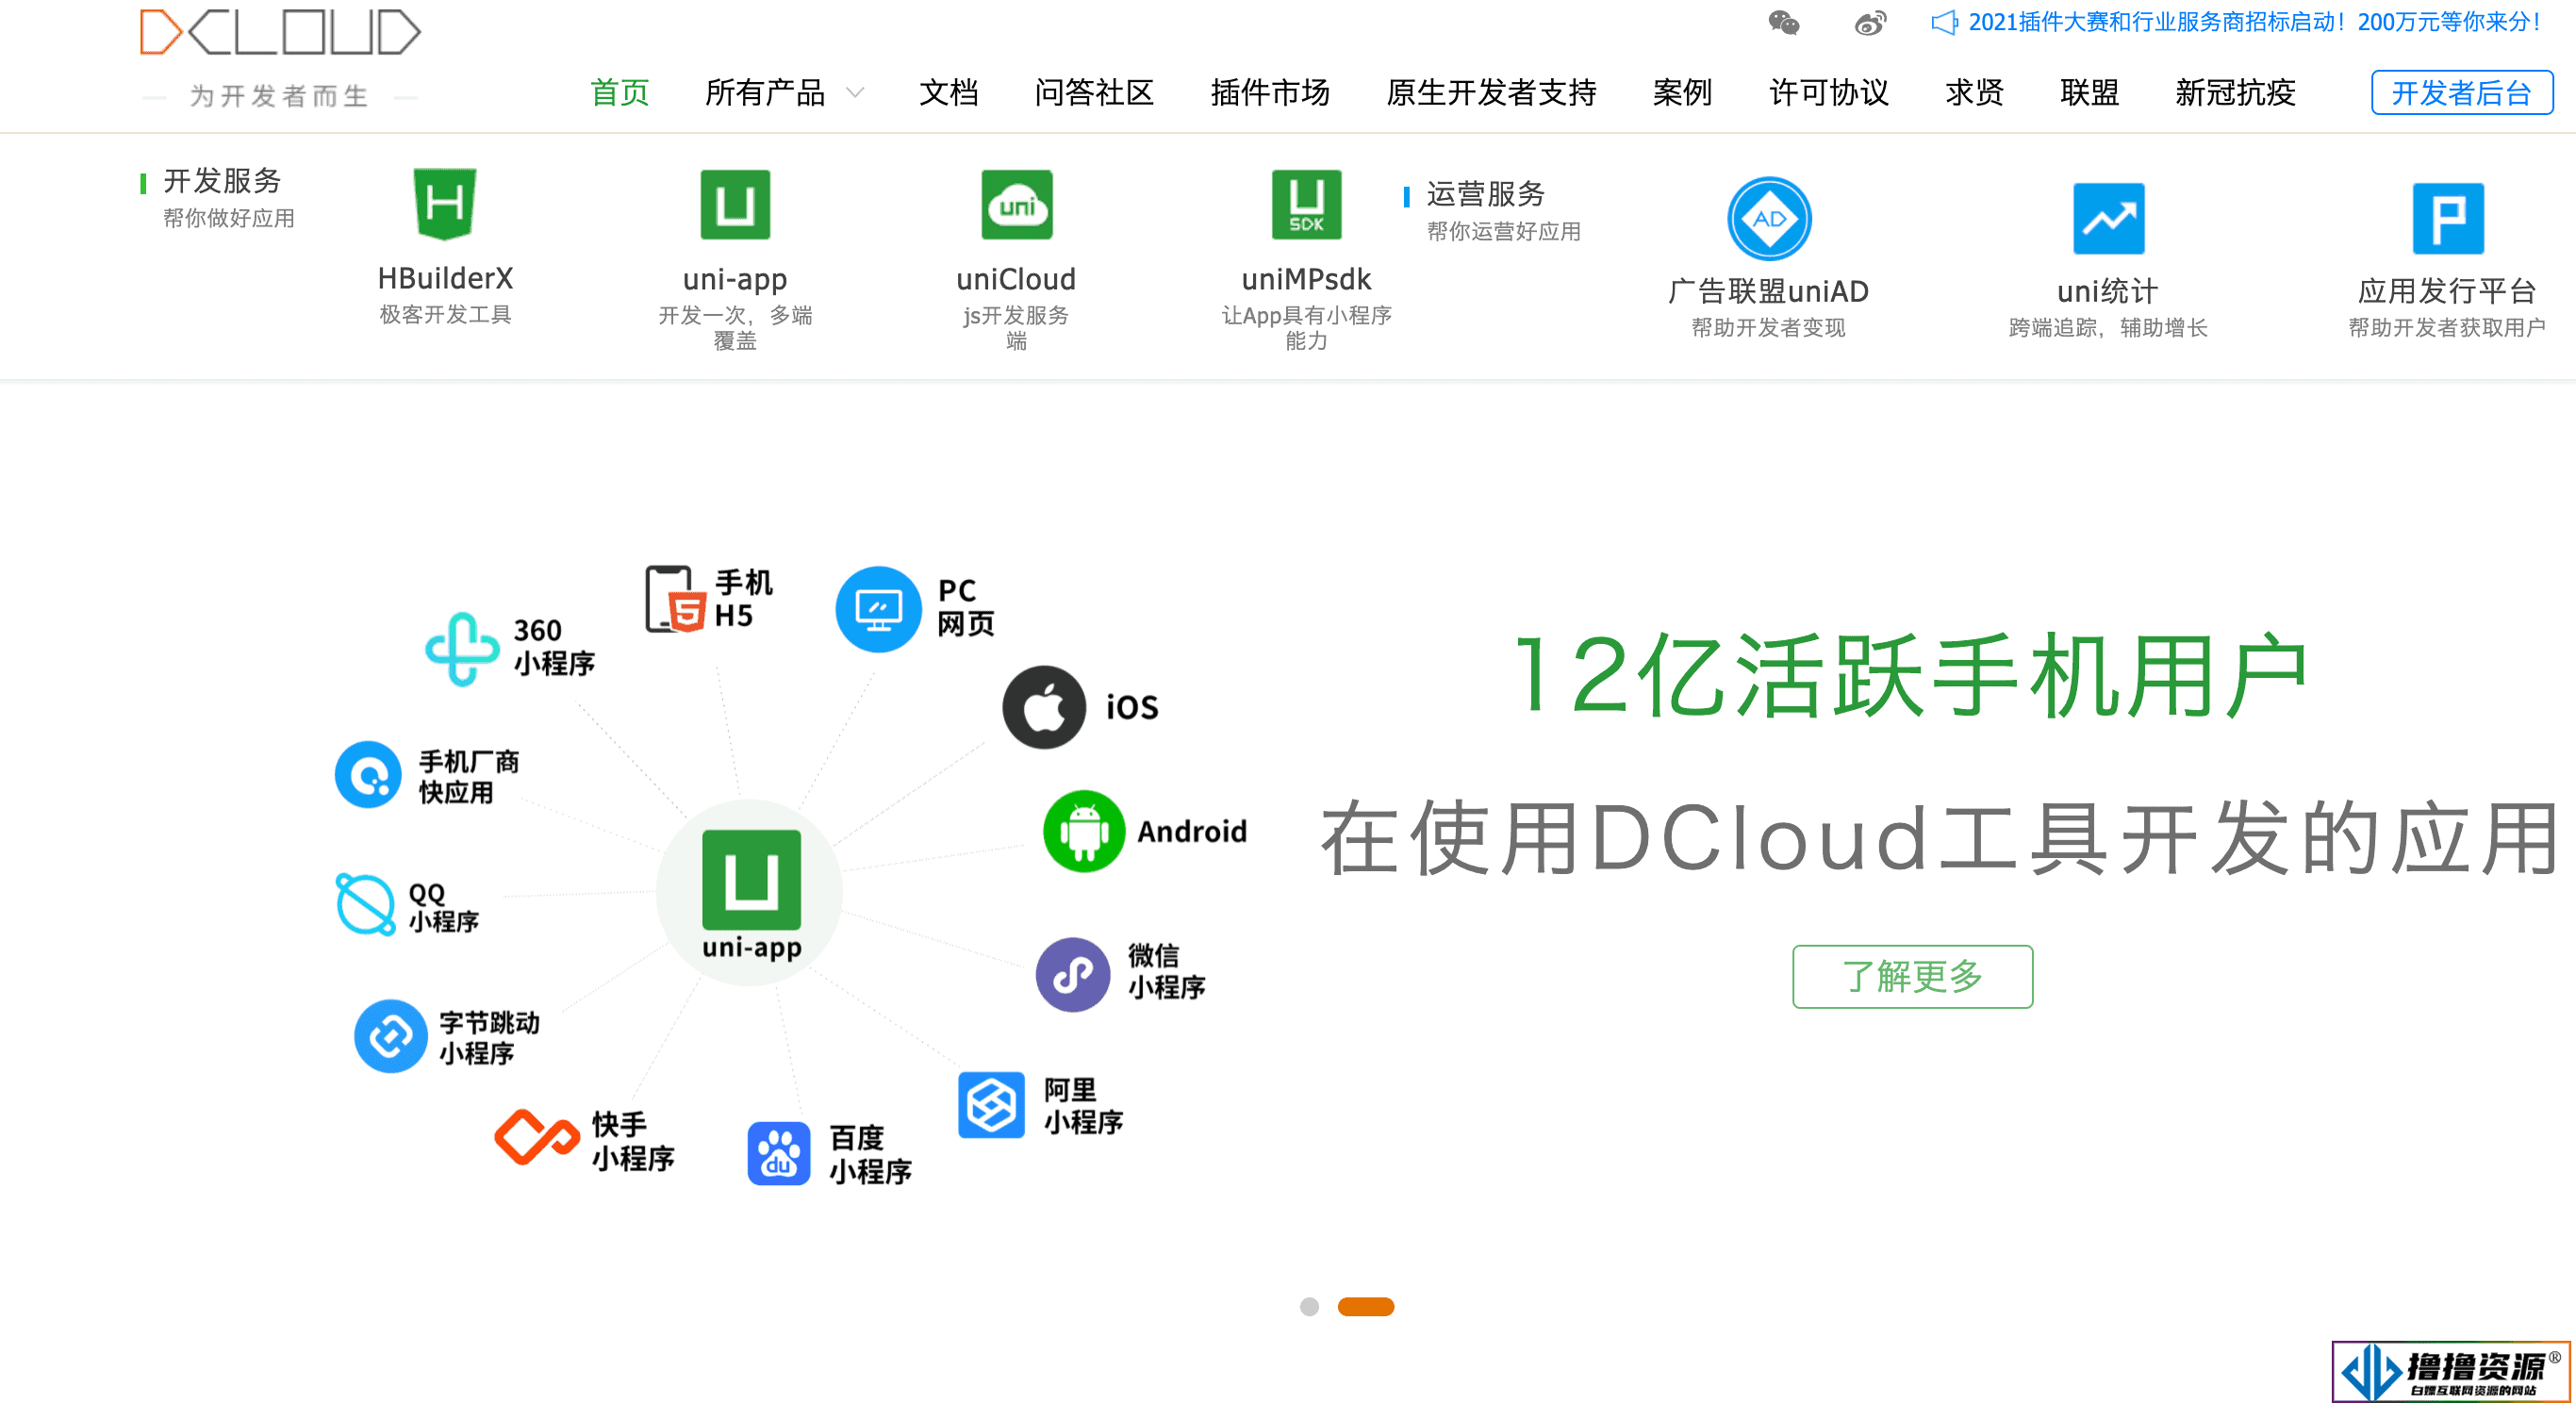Click the uniMPsdk SDK icon

pyautogui.click(x=1306, y=205)
